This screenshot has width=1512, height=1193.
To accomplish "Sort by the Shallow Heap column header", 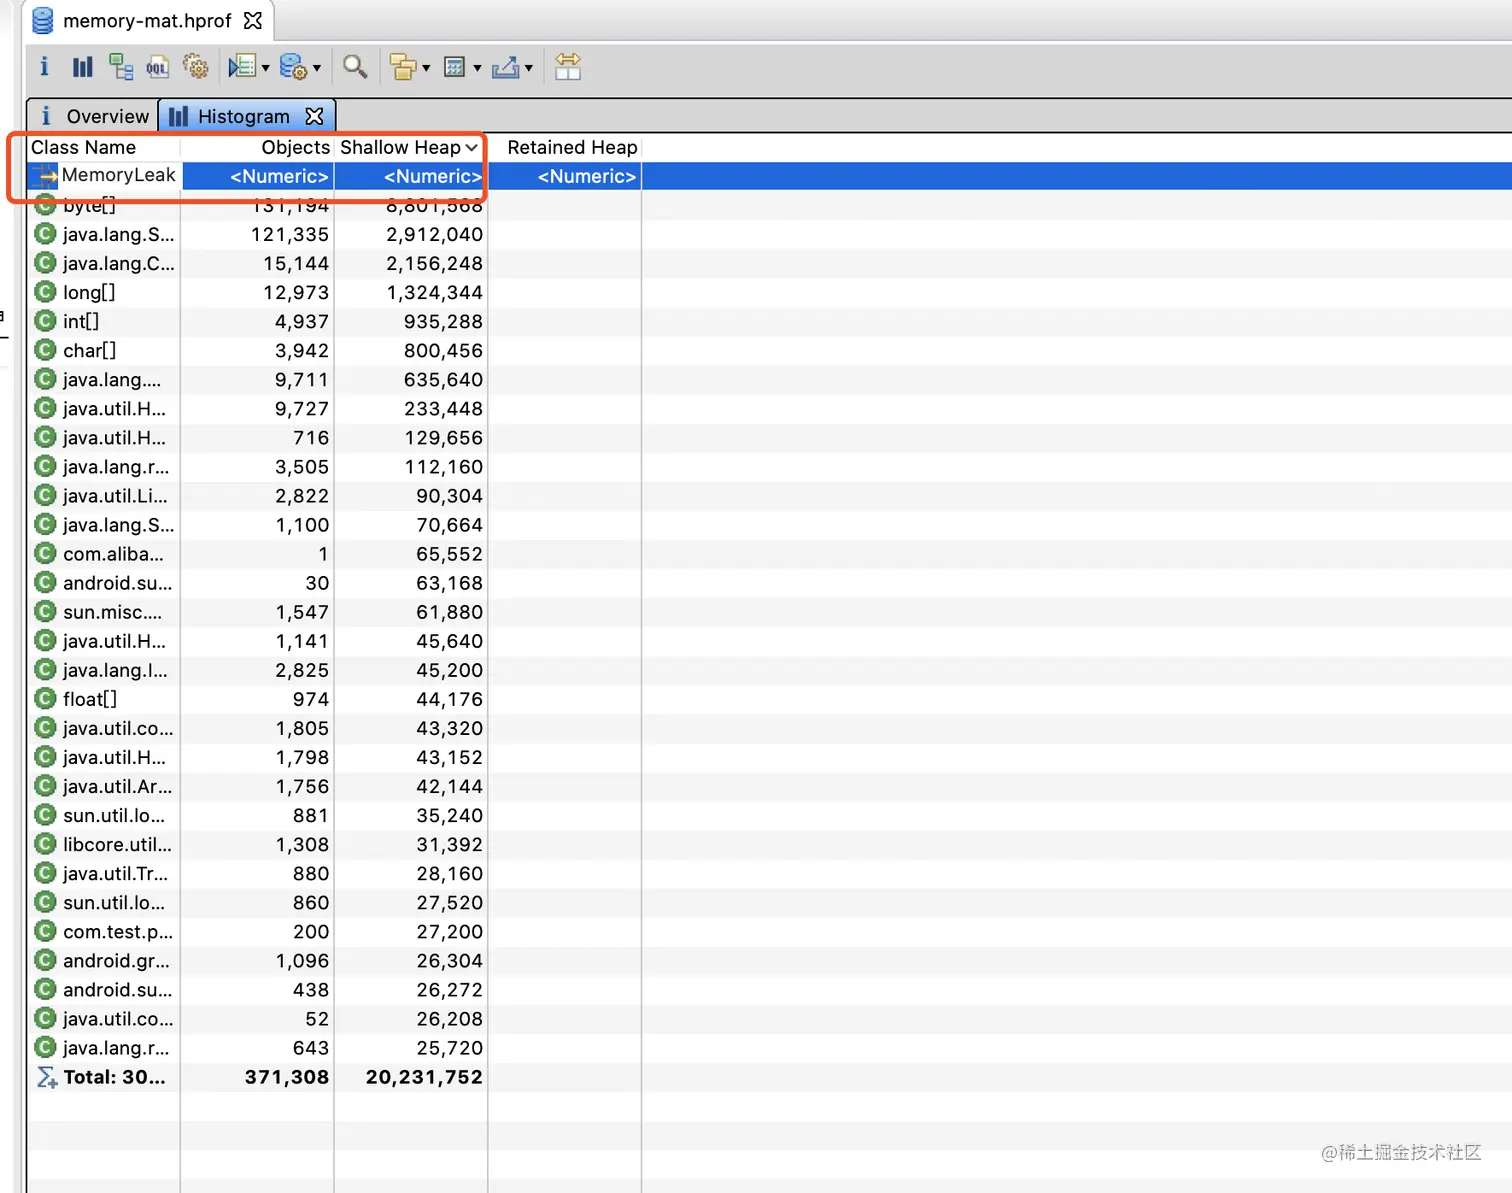I will [x=410, y=147].
